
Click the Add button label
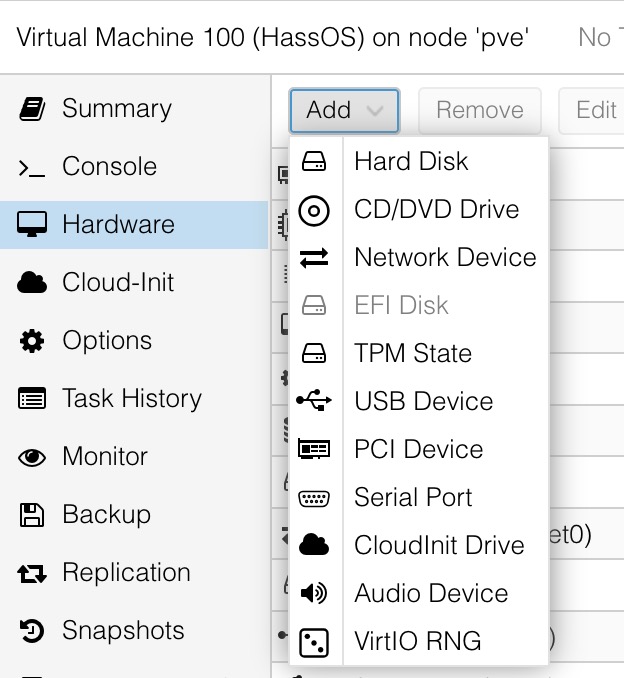coord(329,110)
